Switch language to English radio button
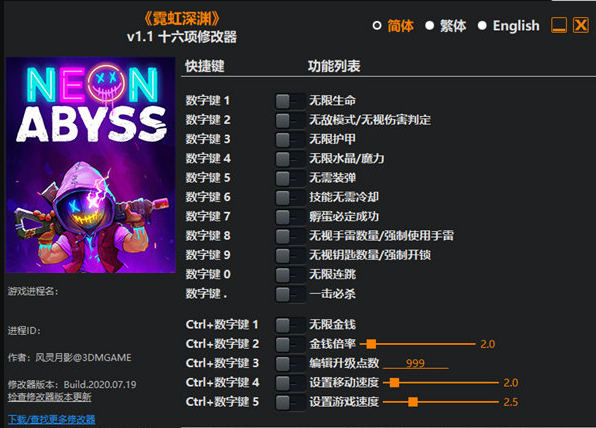Image resolution: width=596 pixels, height=428 pixels. click(482, 26)
